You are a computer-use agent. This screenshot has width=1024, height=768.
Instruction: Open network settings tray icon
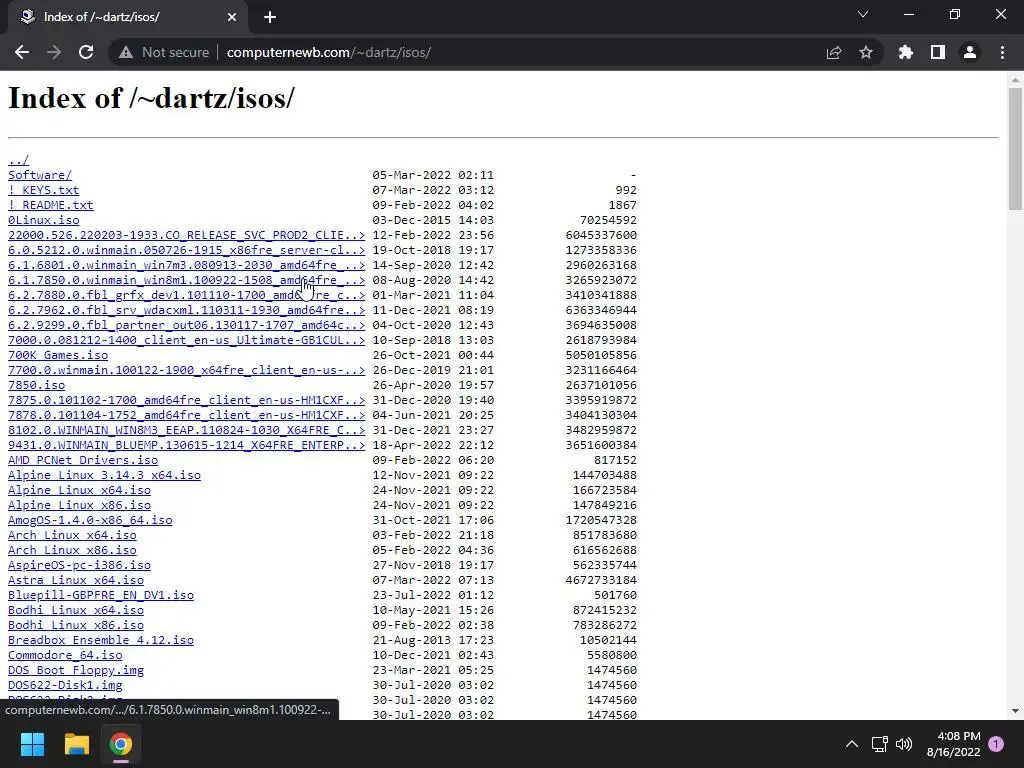point(879,744)
